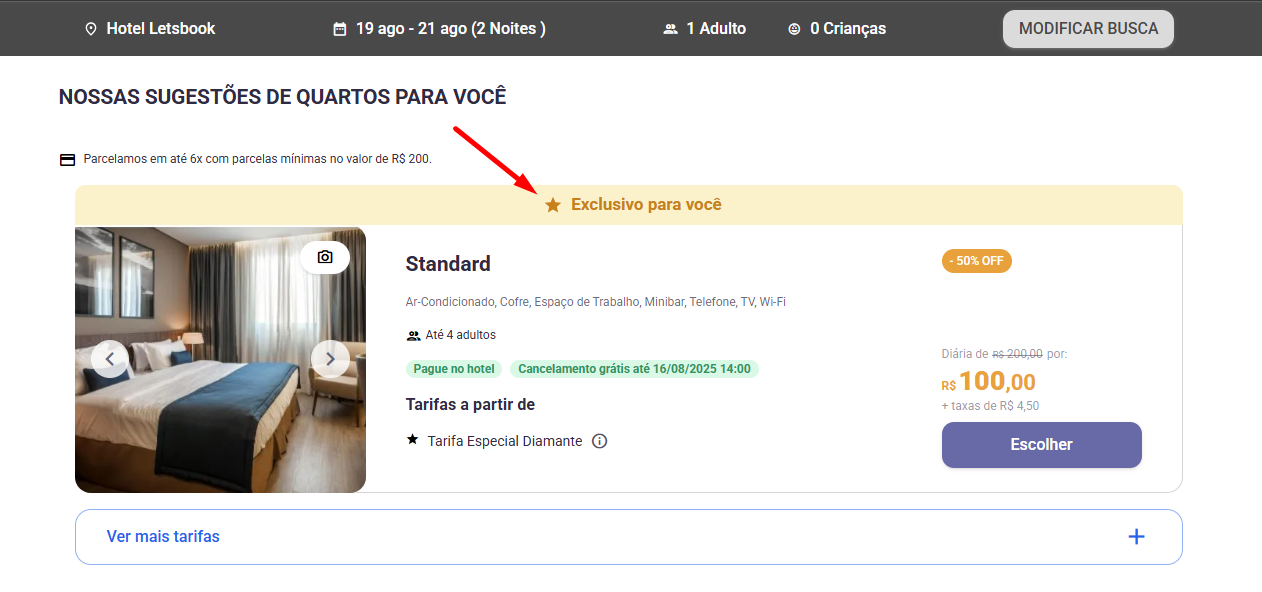The height and width of the screenshot is (592, 1262).
Task: Click the Cancelamento grátis até 16/08/2025 tag
Action: point(634,369)
